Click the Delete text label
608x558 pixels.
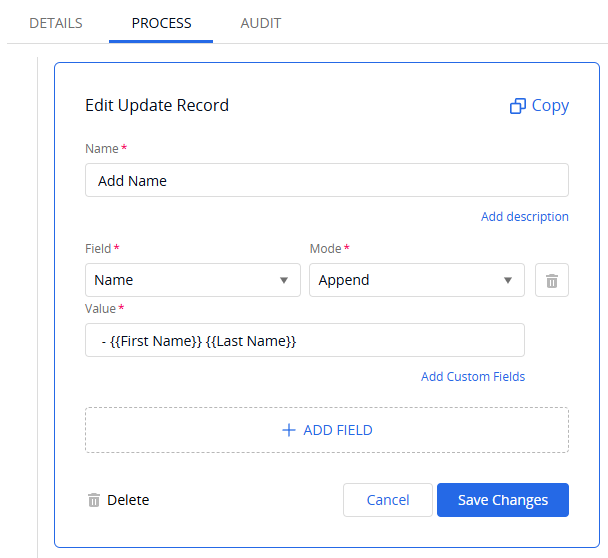pyautogui.click(x=128, y=500)
